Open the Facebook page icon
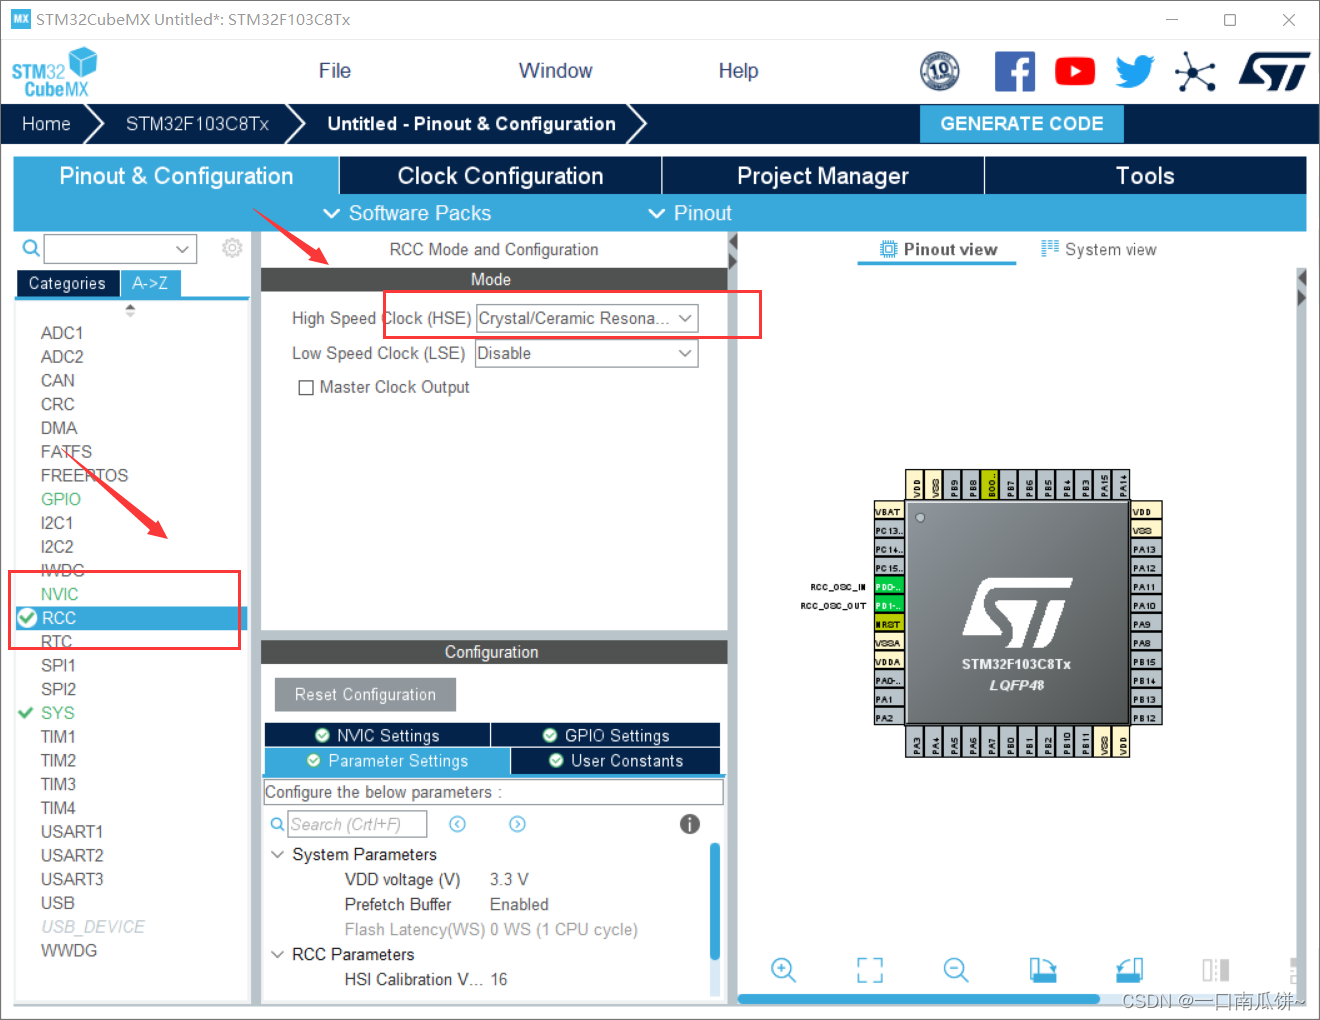The image size is (1320, 1020). [1014, 72]
